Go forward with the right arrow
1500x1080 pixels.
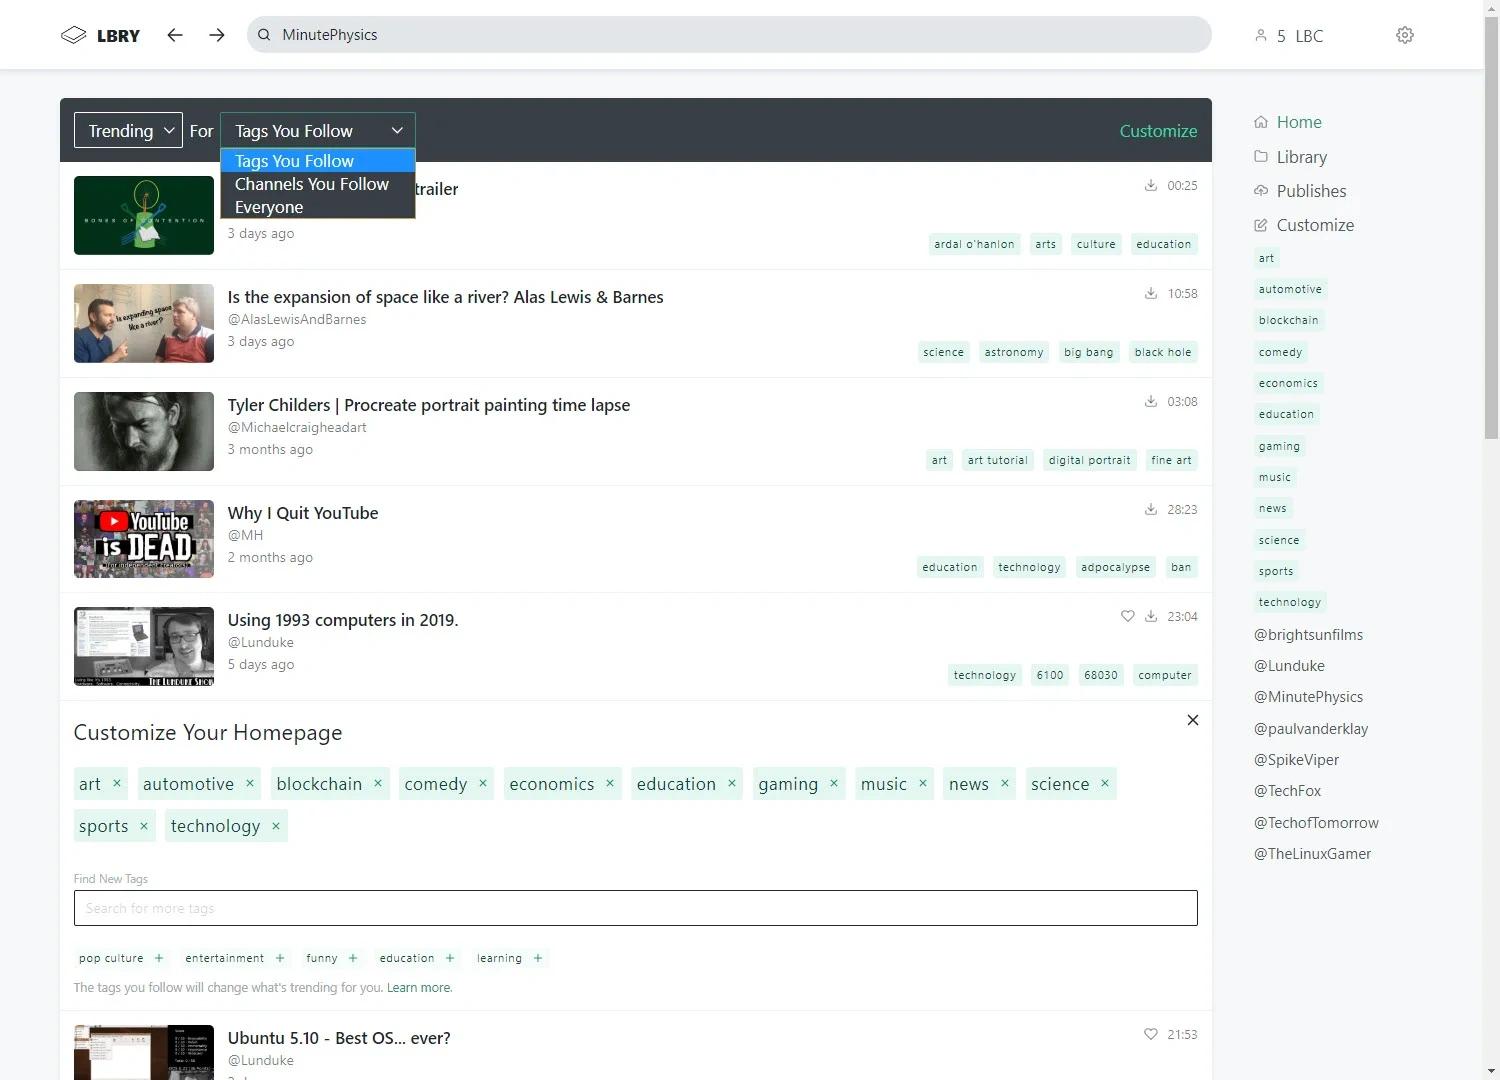coord(217,35)
